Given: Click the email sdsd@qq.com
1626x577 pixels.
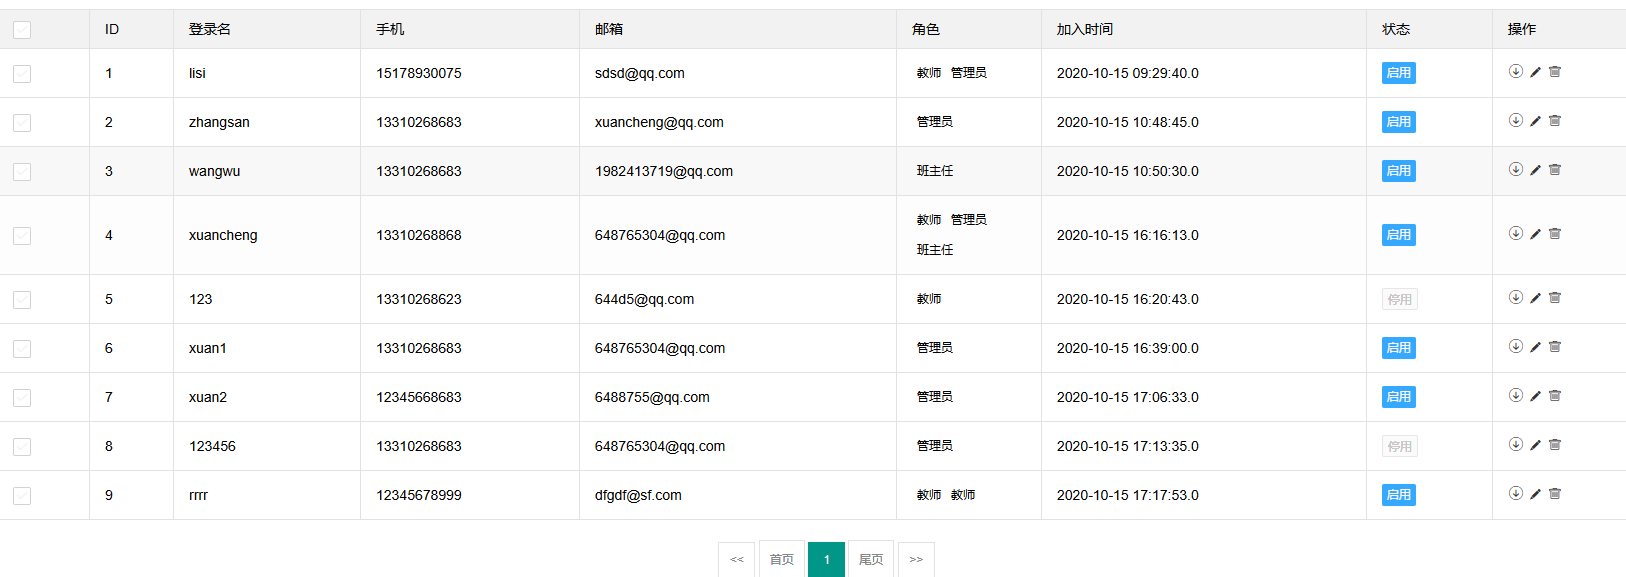Looking at the screenshot, I should click(640, 73).
